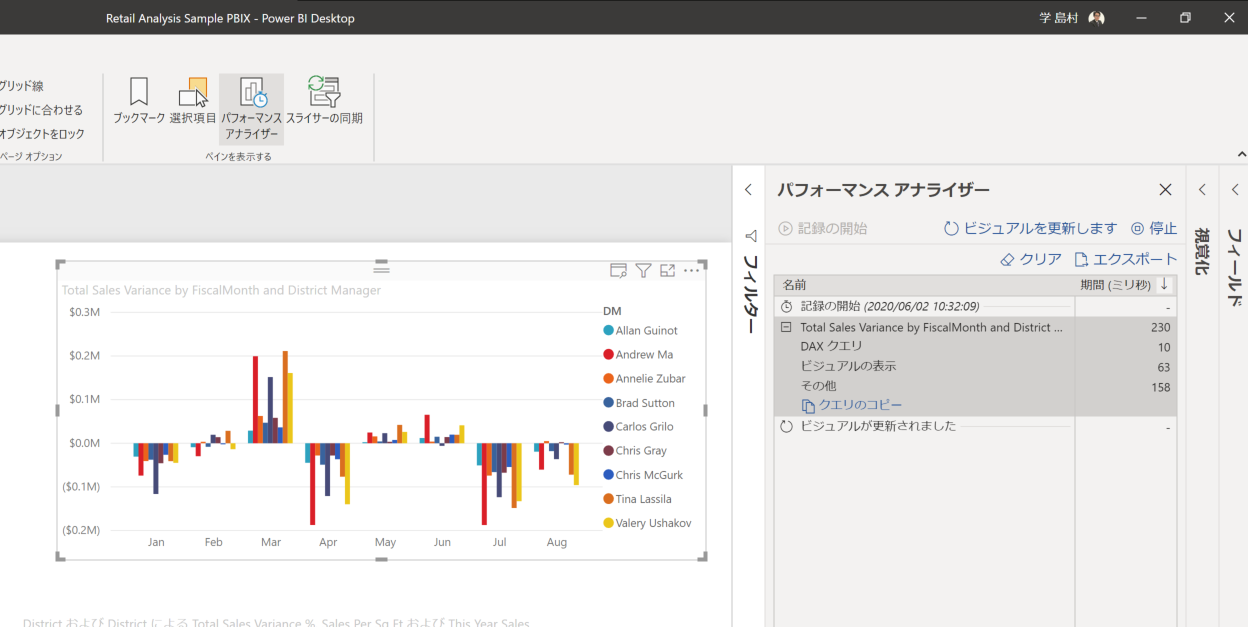1248x627 pixels.
Task: Toggle lock objects (オブジェクトをロック)
Action: (x=43, y=134)
